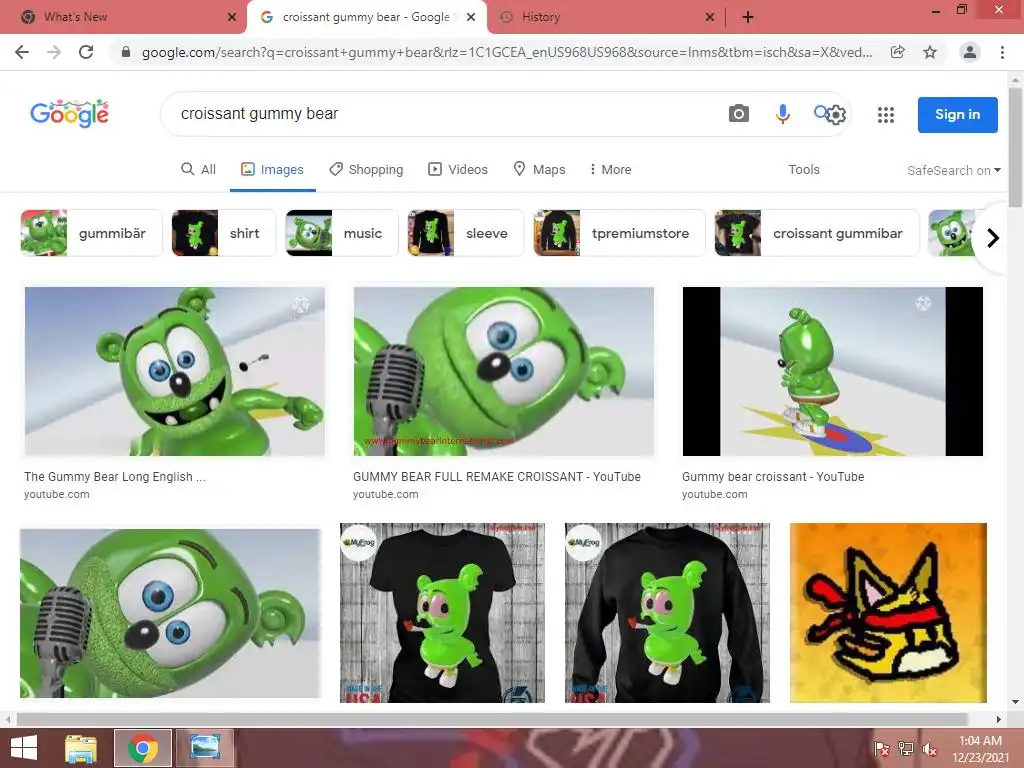Filter by tpremiumstore chip
1024x768 pixels.
point(619,233)
